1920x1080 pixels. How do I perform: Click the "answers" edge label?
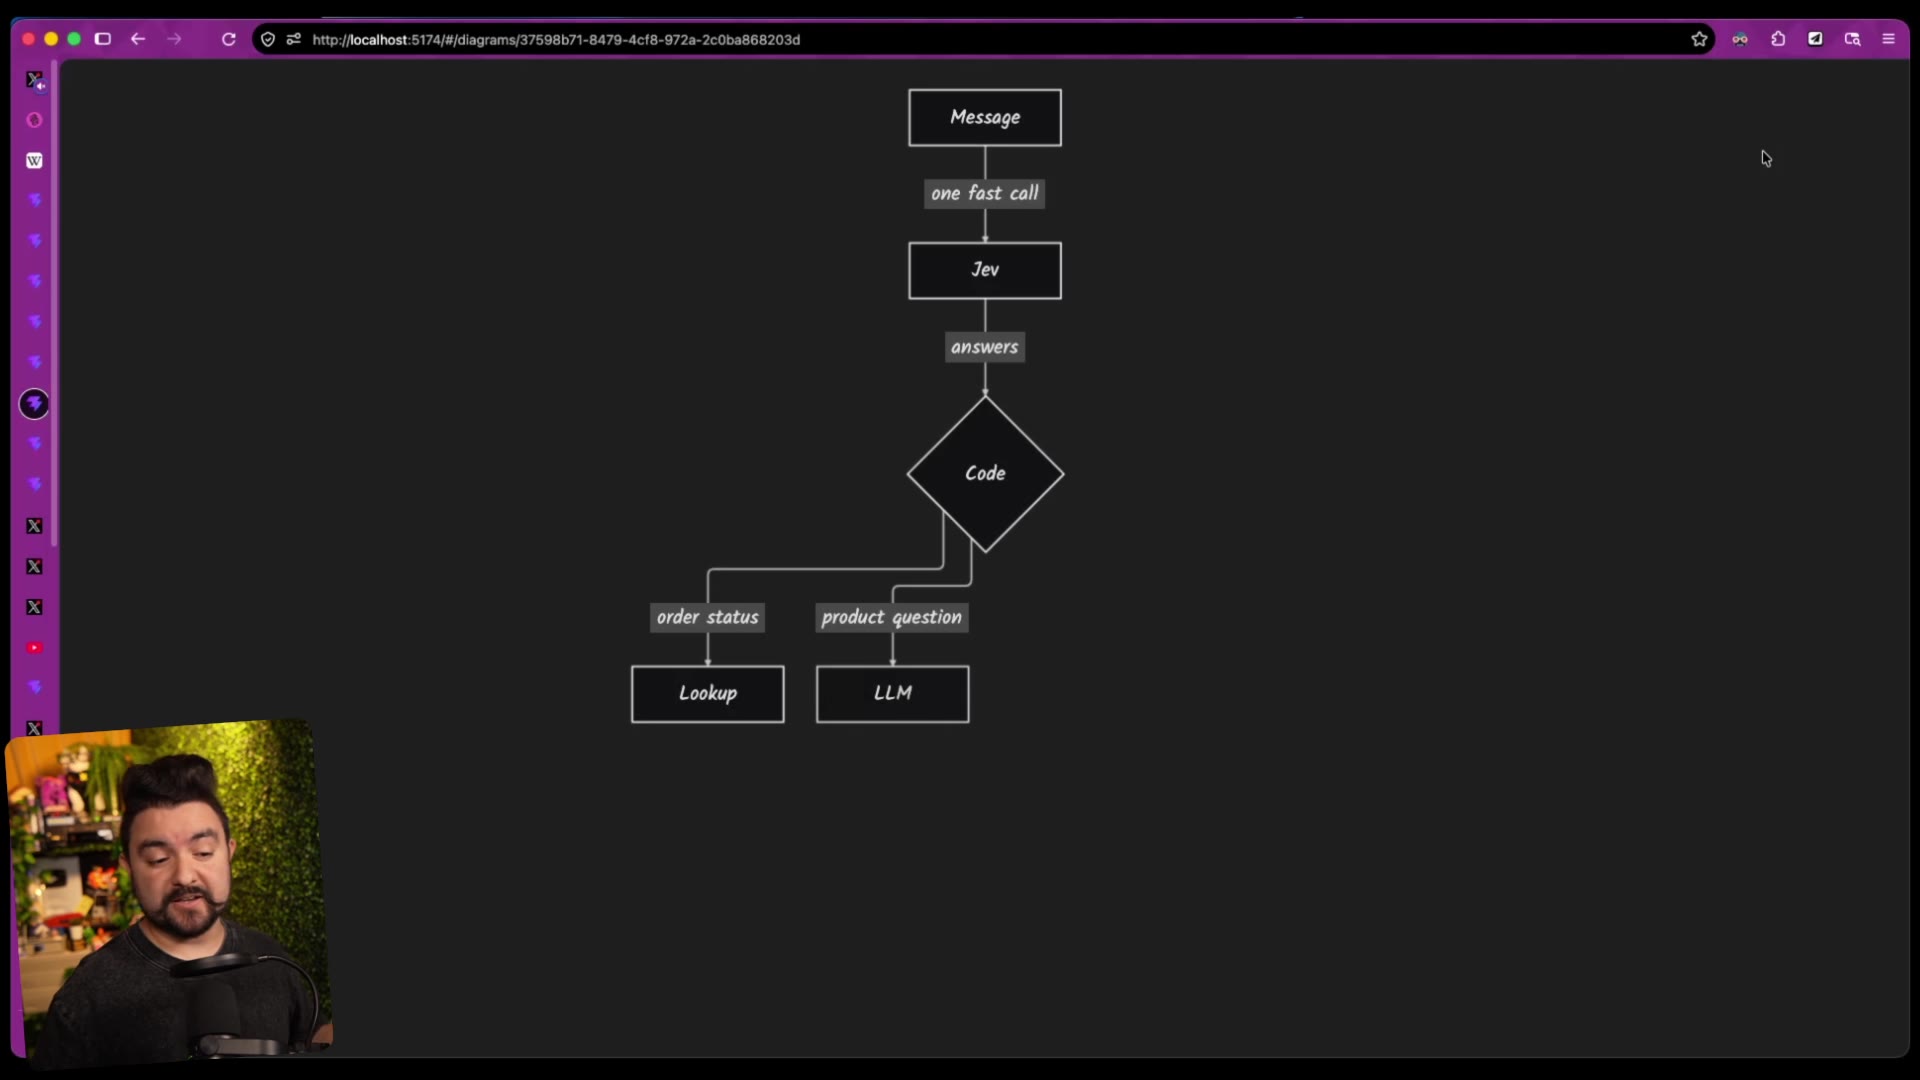[985, 347]
